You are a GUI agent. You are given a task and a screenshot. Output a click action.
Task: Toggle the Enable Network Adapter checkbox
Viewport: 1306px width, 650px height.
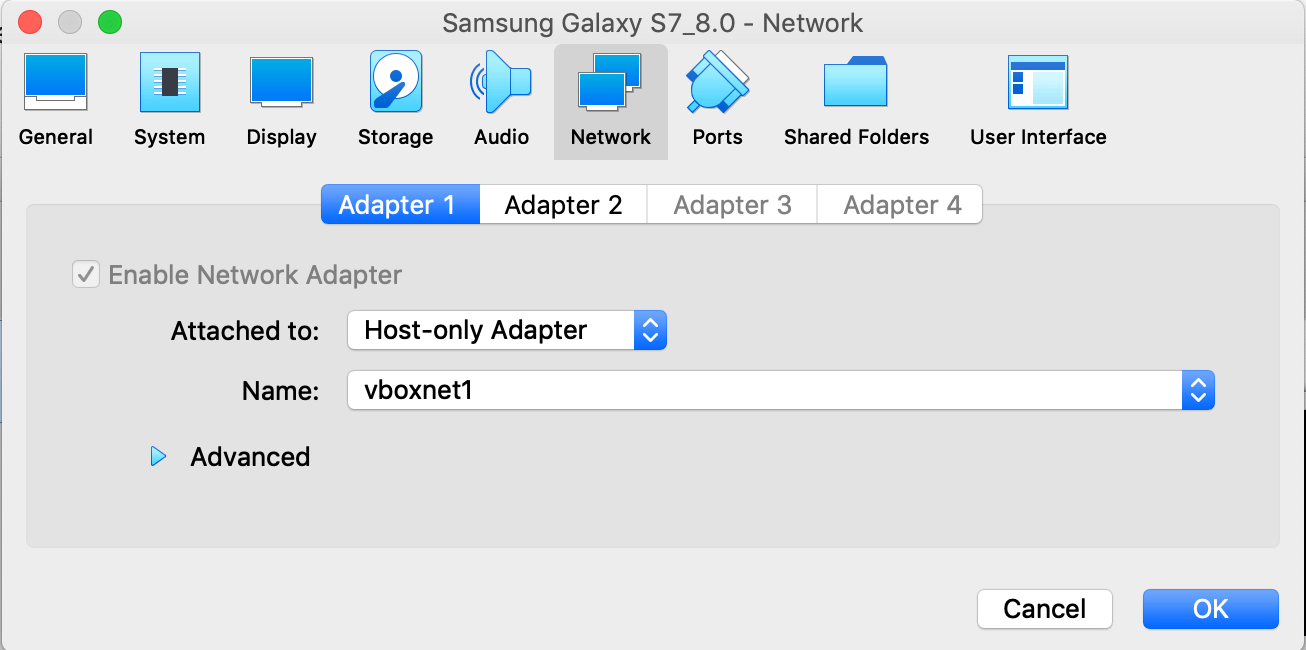[85, 274]
